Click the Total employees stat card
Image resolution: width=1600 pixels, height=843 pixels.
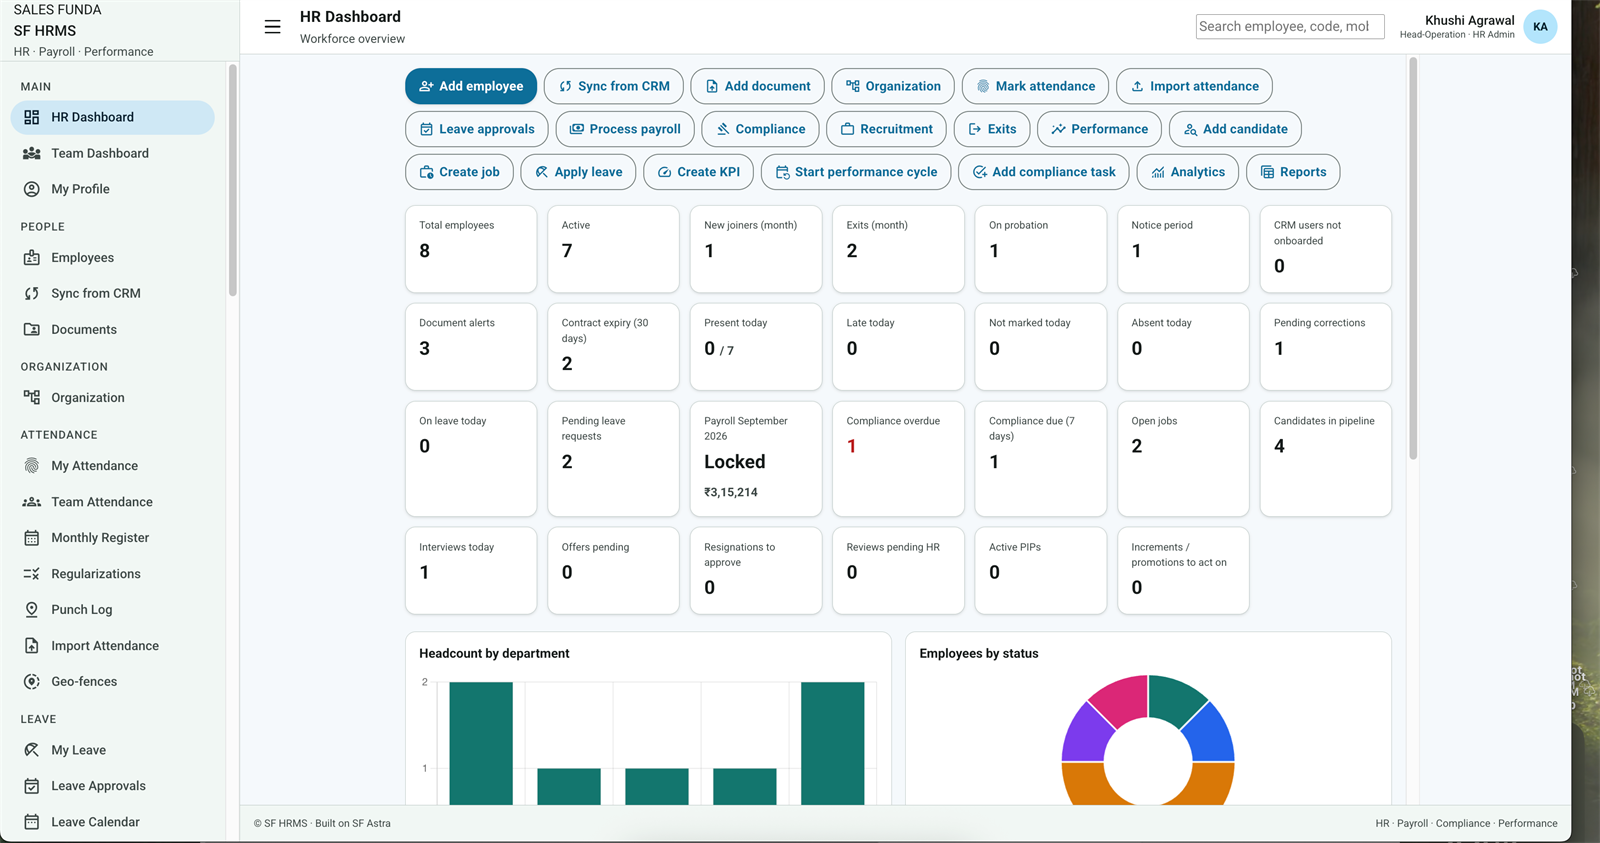[471, 249]
